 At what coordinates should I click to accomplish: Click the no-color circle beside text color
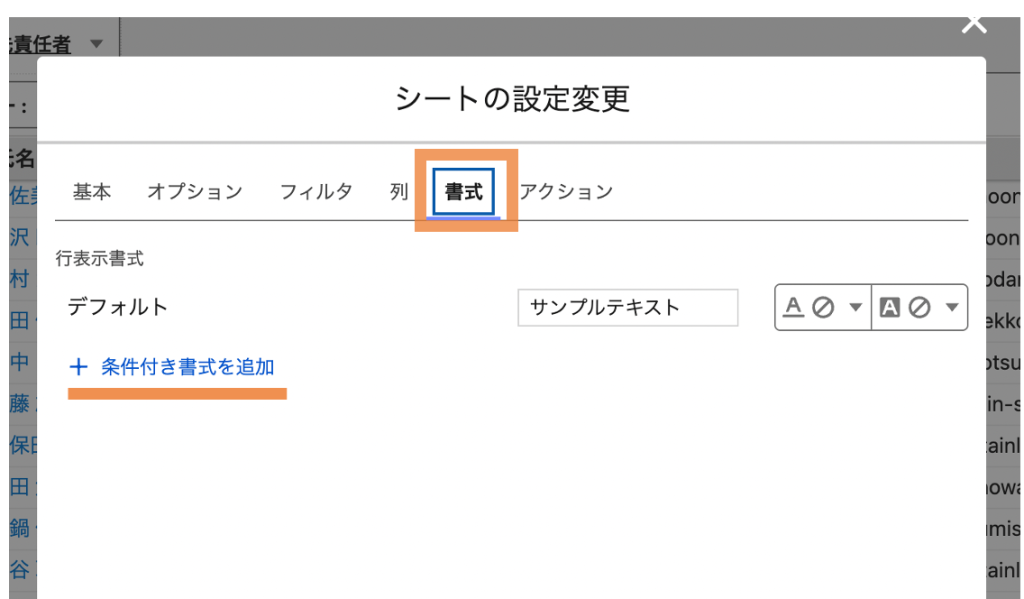pos(823,307)
